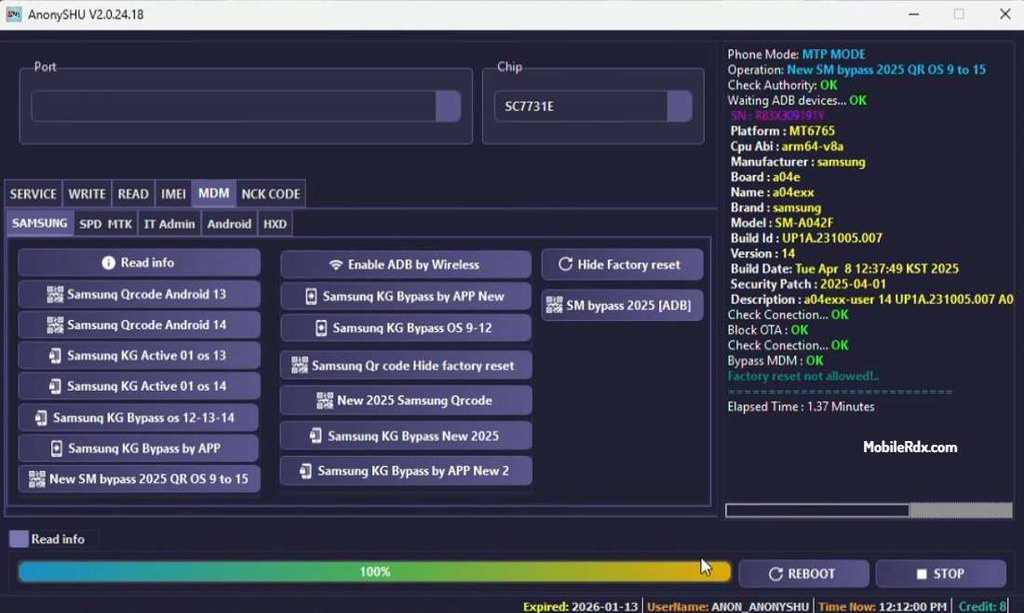Click QR icon on Samsung Qrcode Android 14
Screen dimensions: 1024x613
coord(55,325)
